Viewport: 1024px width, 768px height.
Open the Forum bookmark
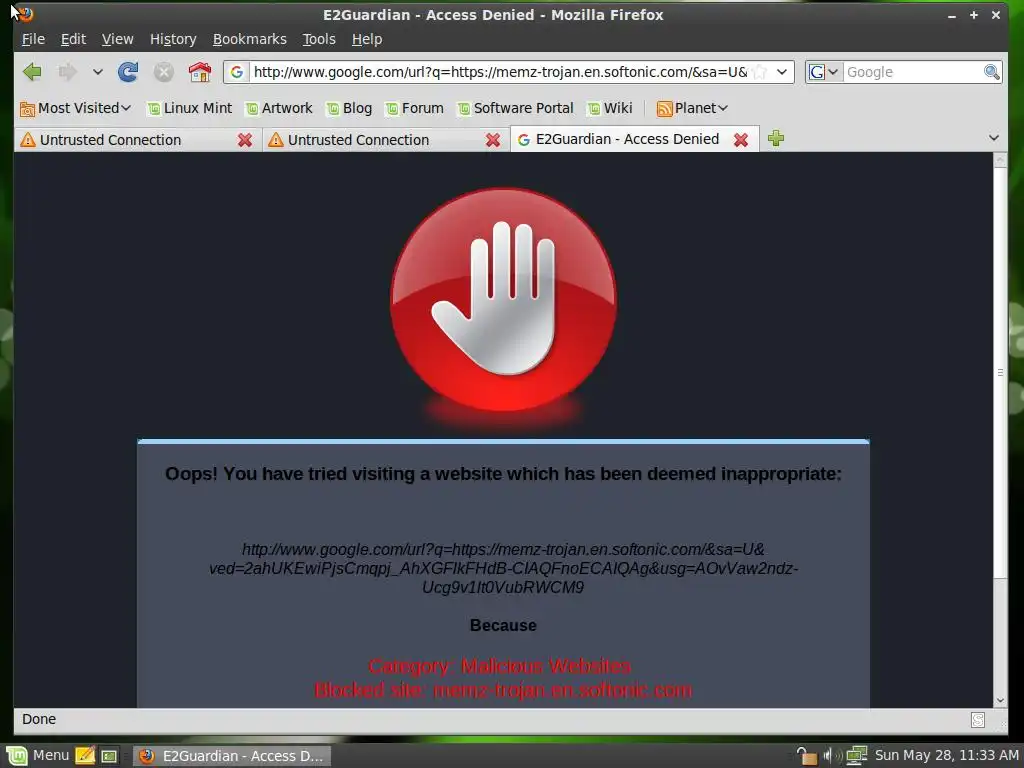tap(415, 108)
